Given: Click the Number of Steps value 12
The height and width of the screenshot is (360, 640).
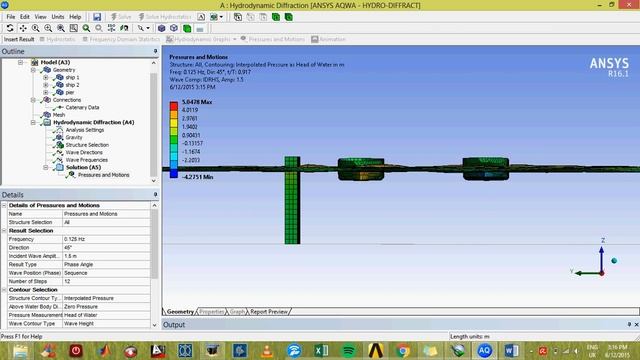Looking at the screenshot, I should point(107,281).
